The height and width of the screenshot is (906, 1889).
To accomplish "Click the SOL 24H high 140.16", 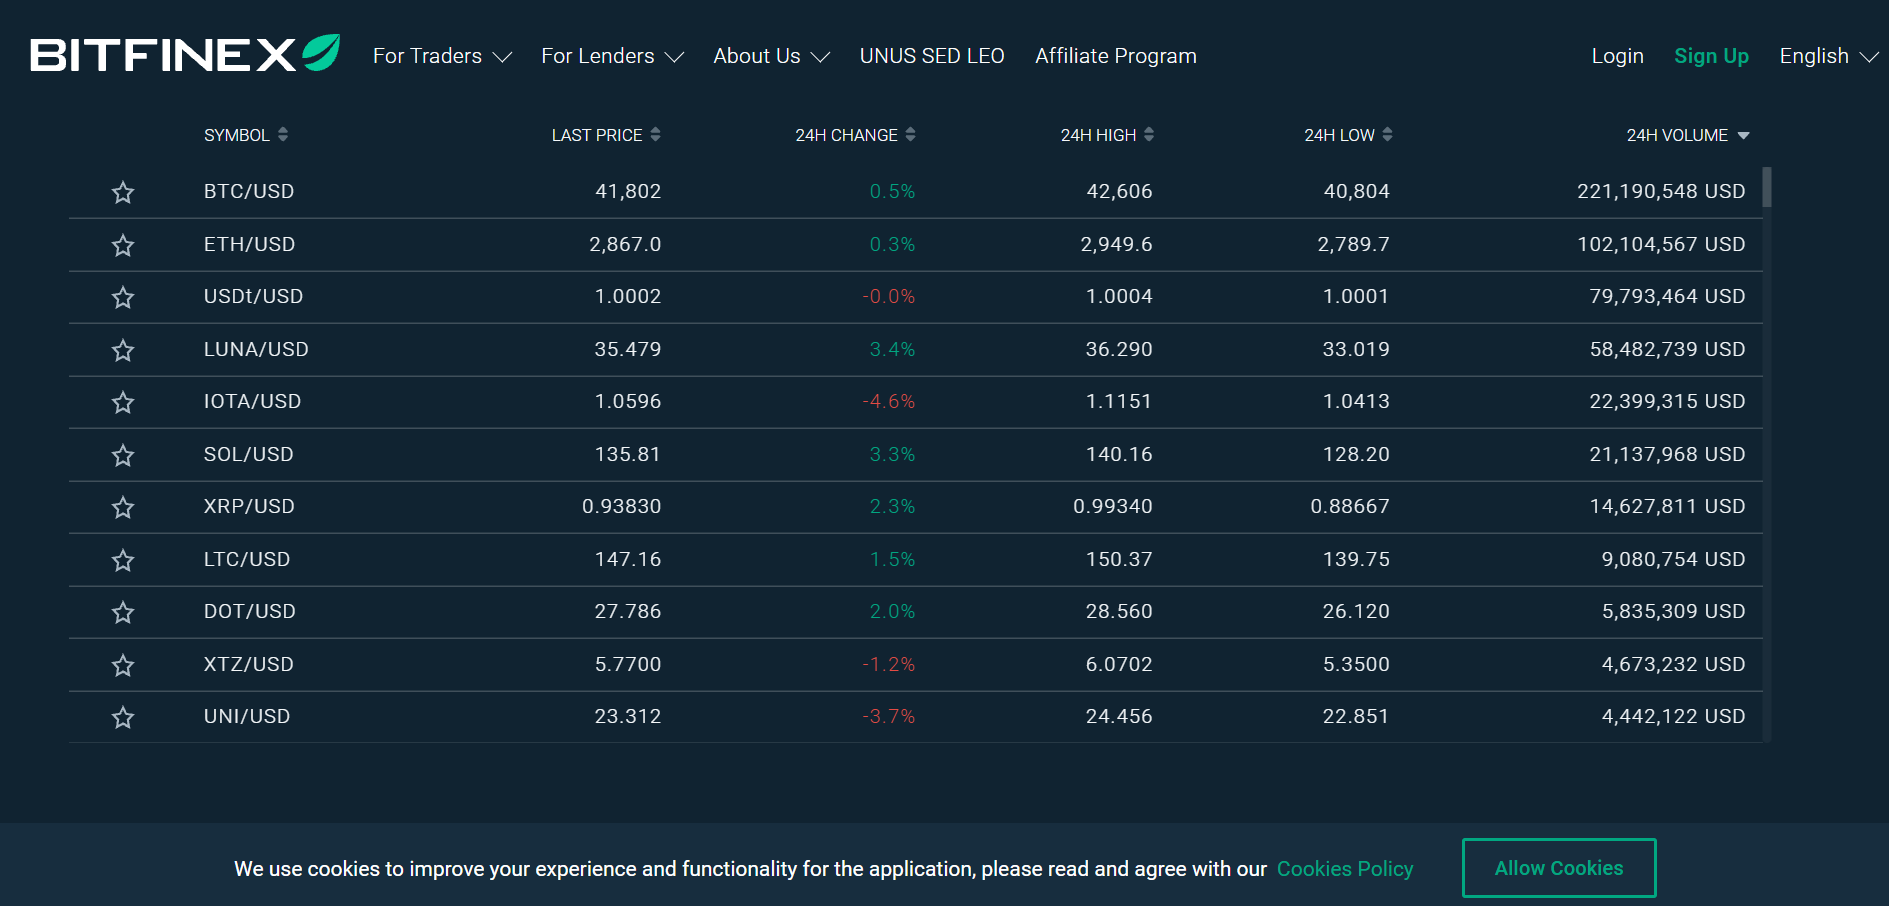I will [x=1119, y=454].
